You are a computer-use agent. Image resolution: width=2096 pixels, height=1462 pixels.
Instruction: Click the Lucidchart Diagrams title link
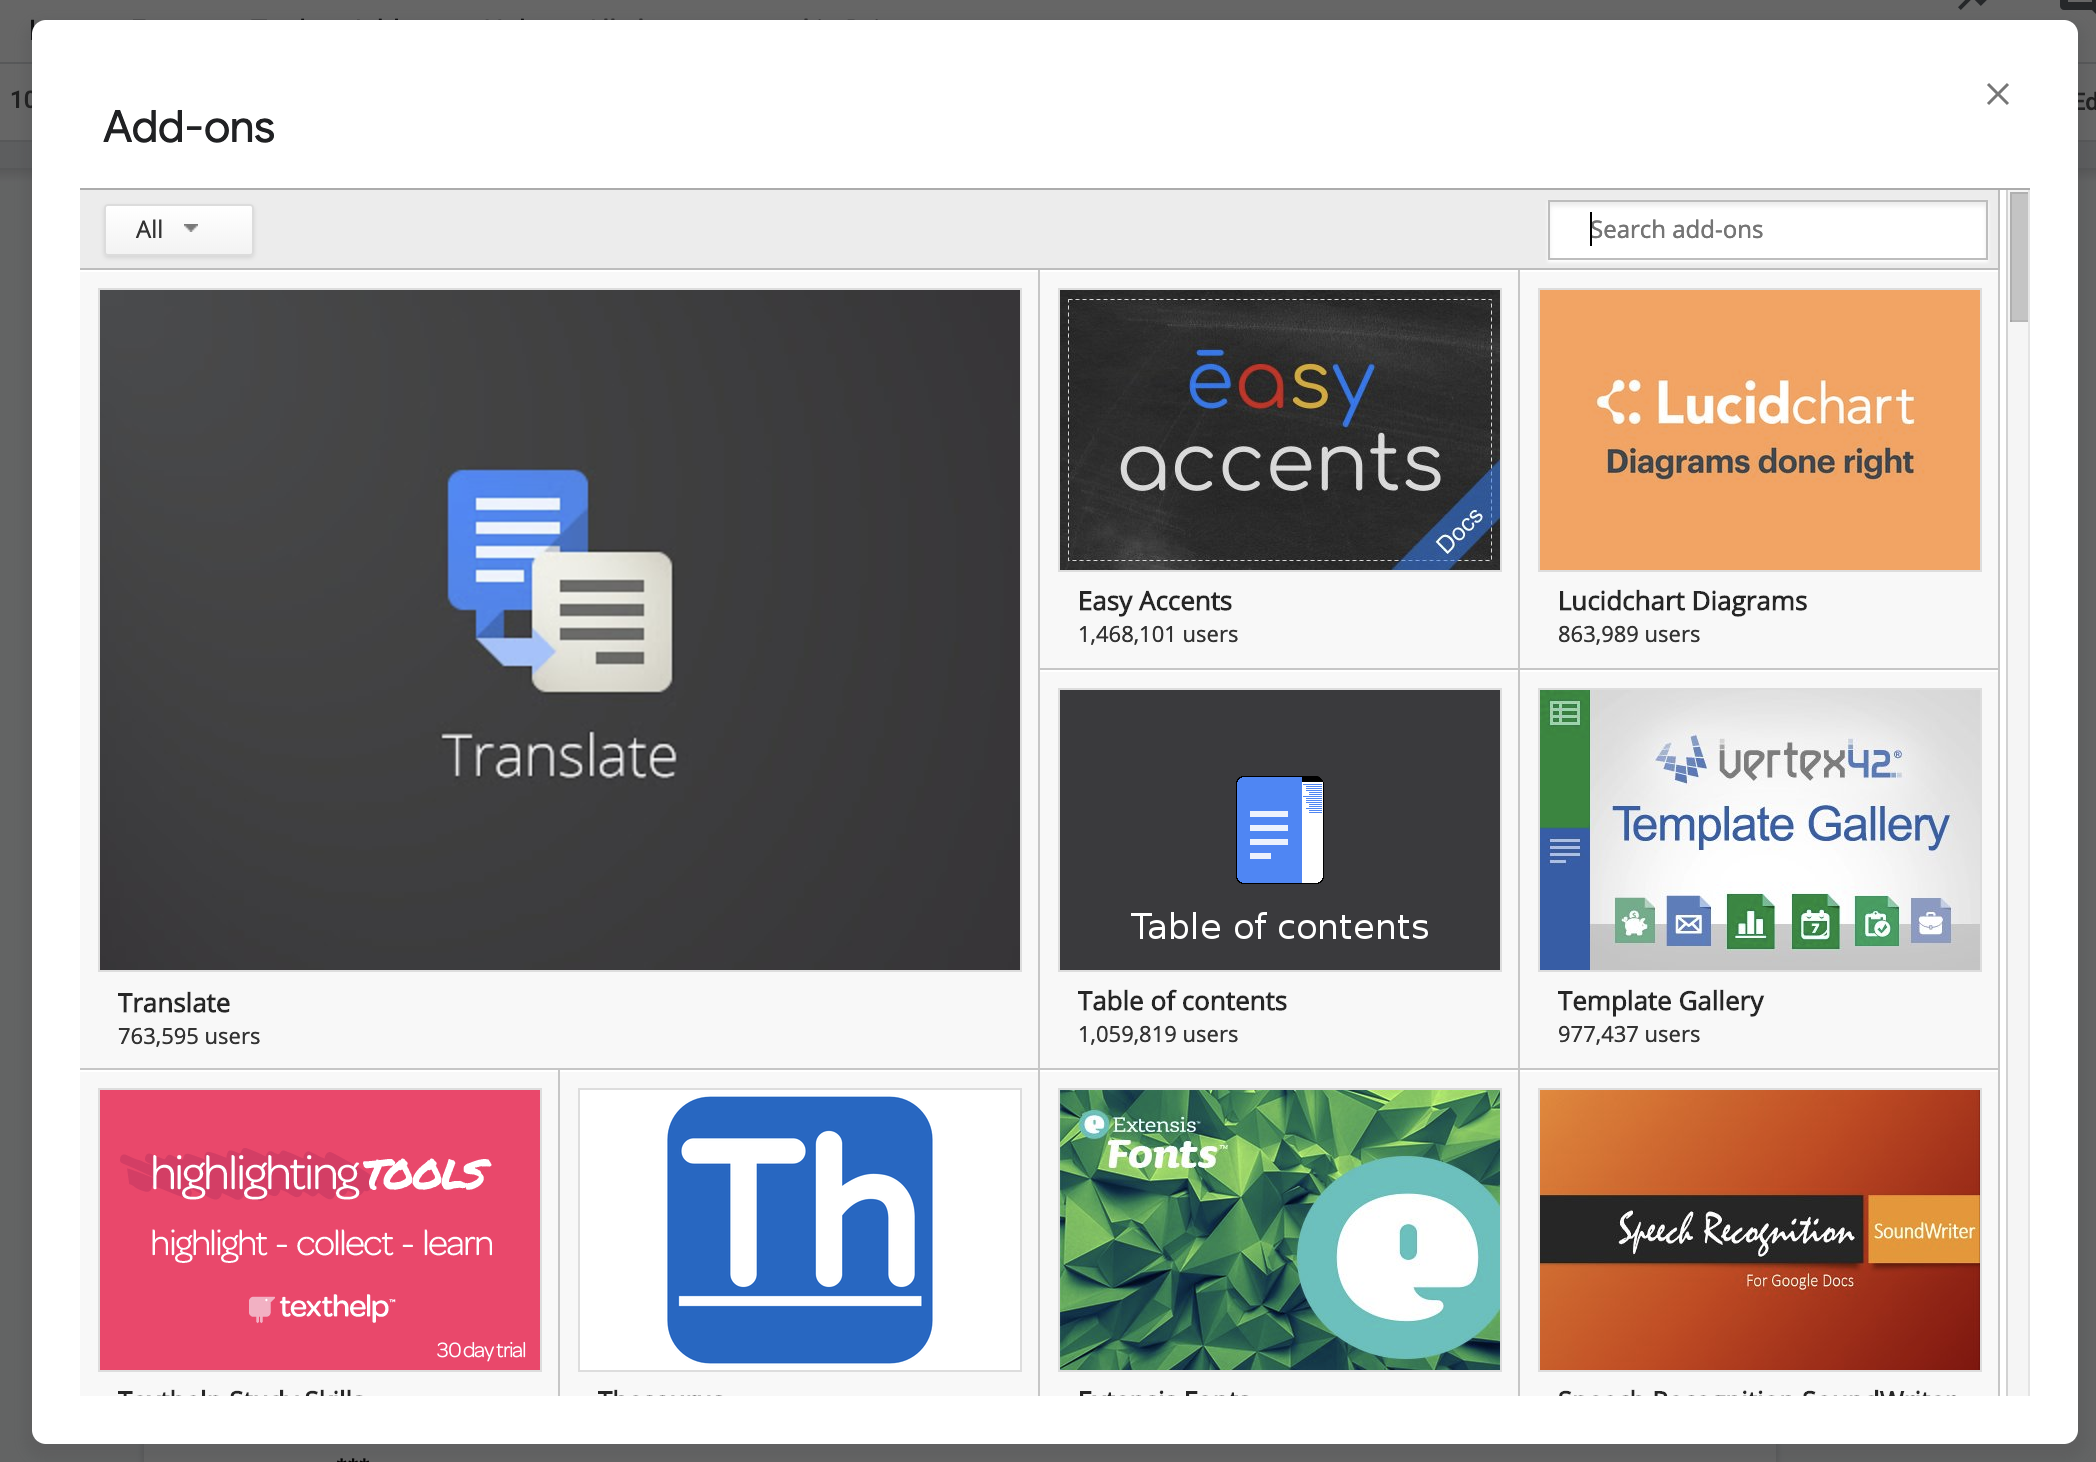1682,601
